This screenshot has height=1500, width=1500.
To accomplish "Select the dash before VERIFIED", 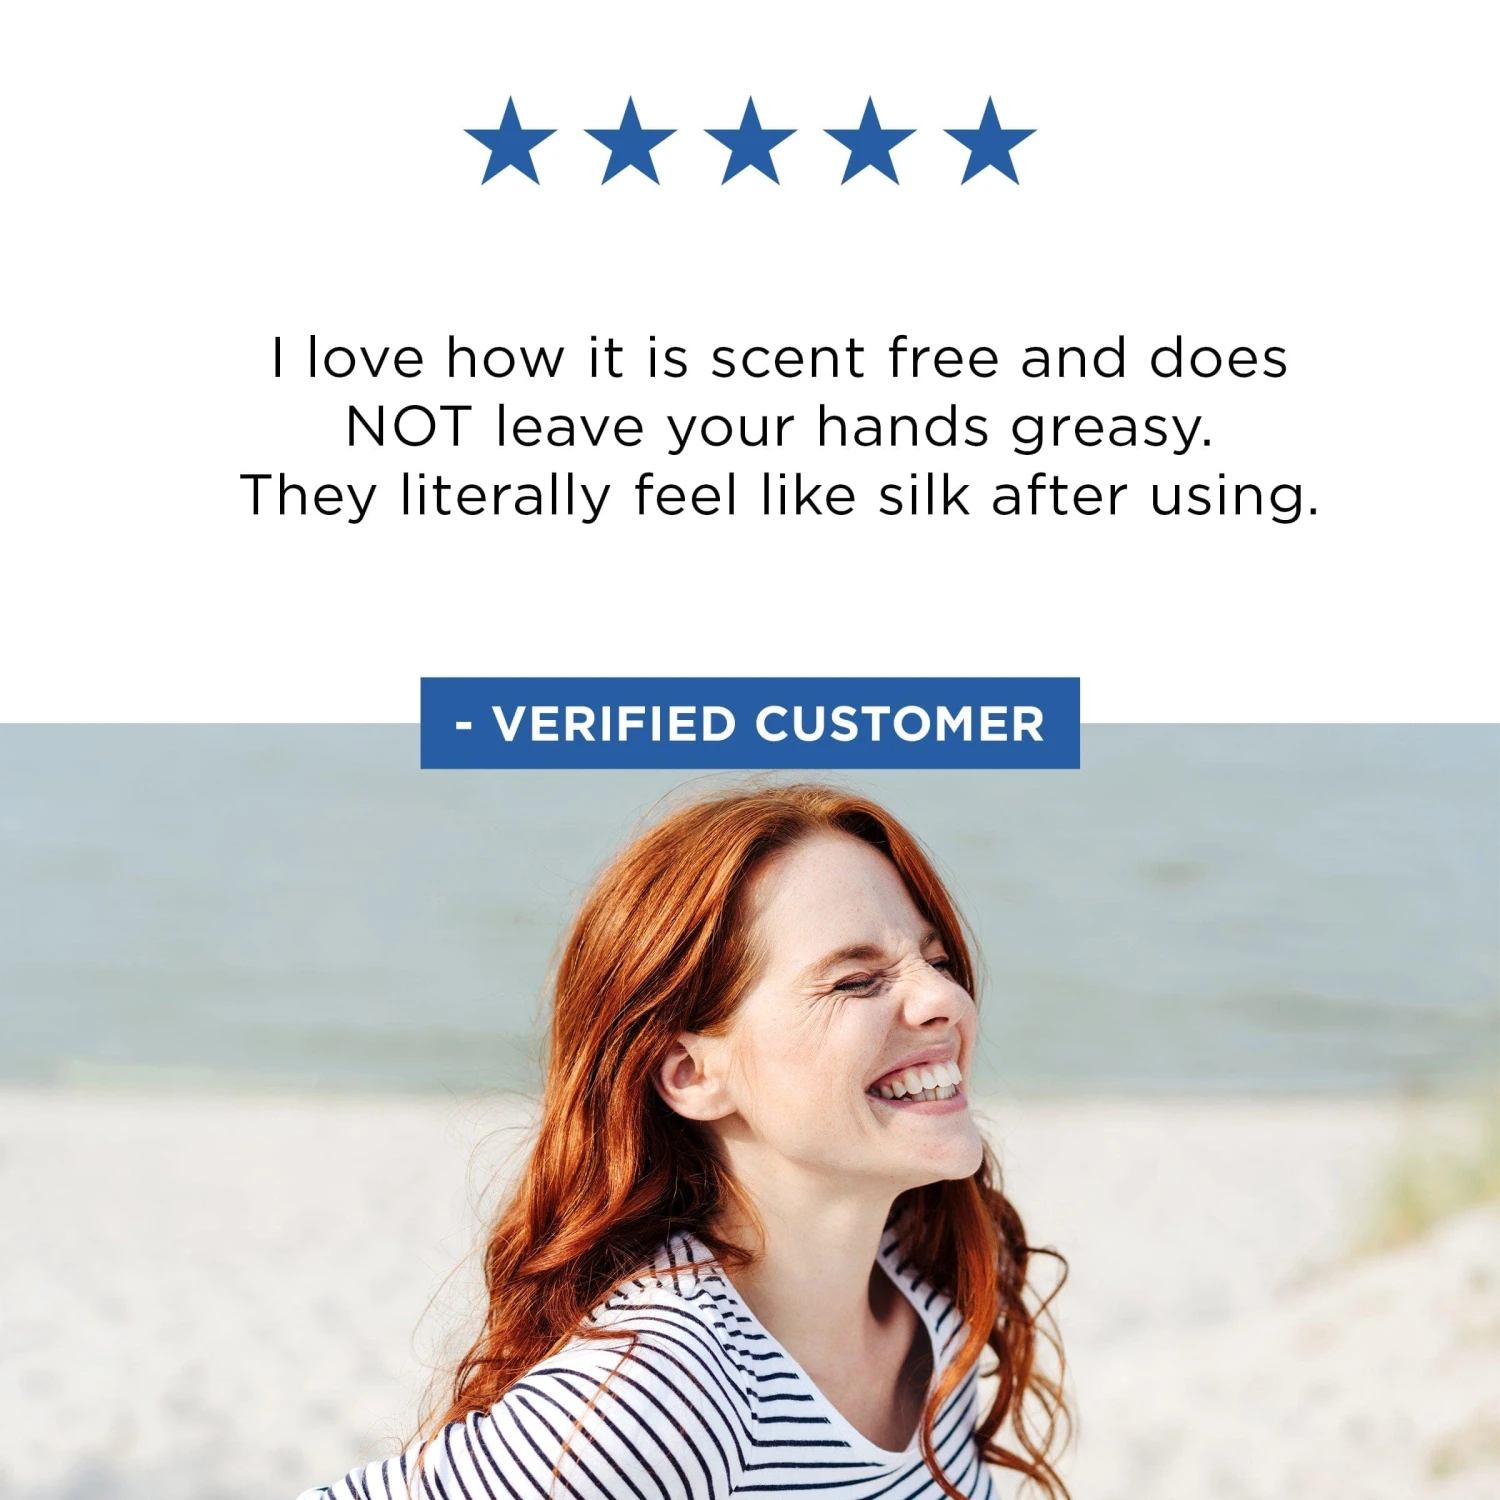I will click(464, 726).
